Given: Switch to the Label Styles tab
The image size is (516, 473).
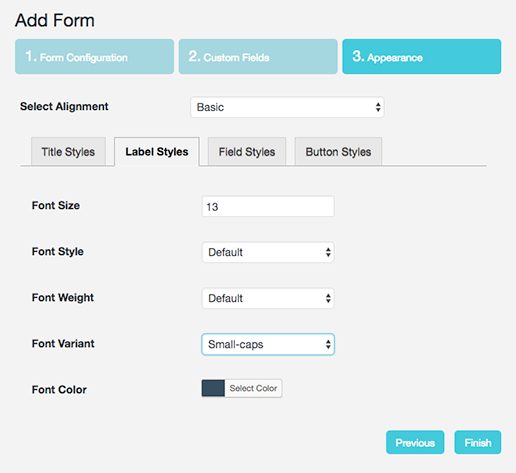Looking at the screenshot, I should 157,152.
